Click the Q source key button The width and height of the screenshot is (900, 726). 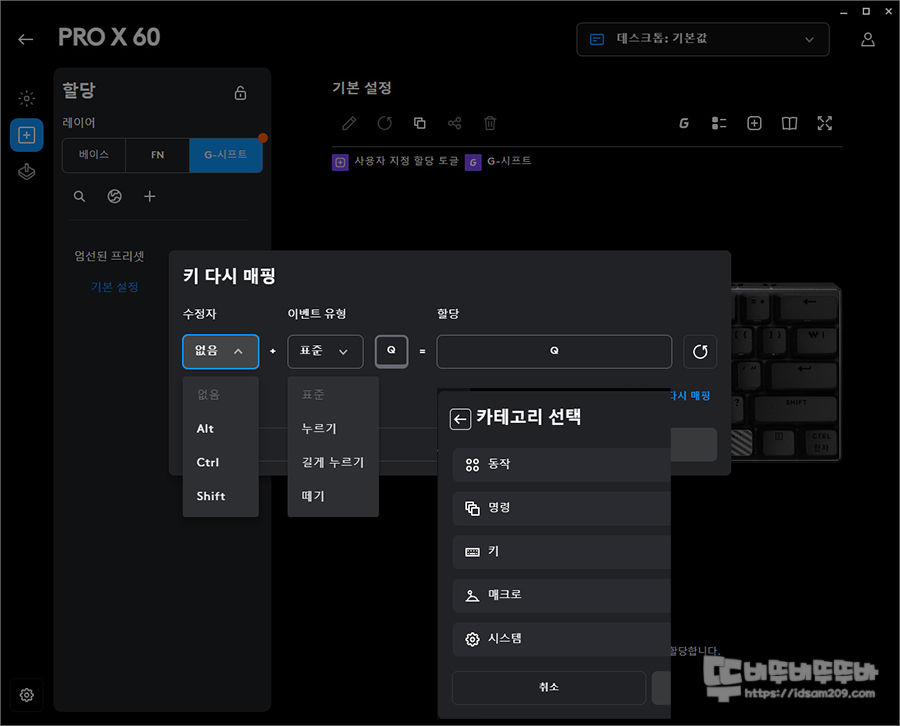click(391, 351)
